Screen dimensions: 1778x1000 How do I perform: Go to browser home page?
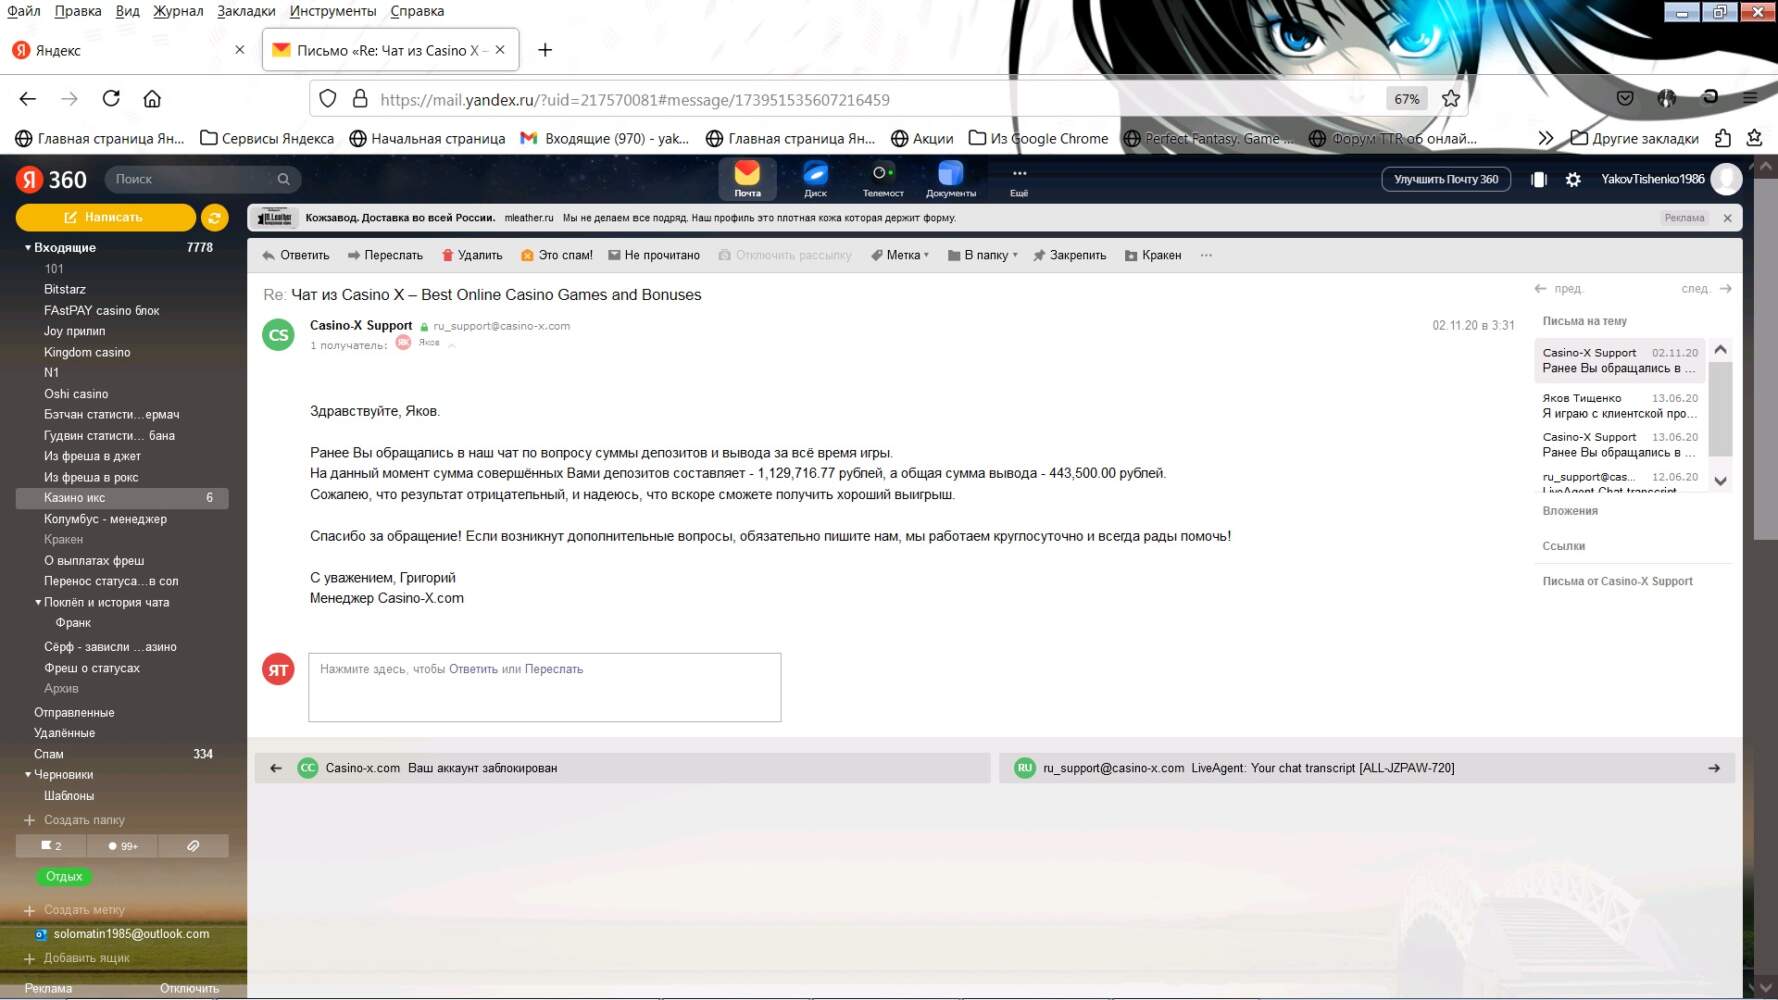click(152, 98)
